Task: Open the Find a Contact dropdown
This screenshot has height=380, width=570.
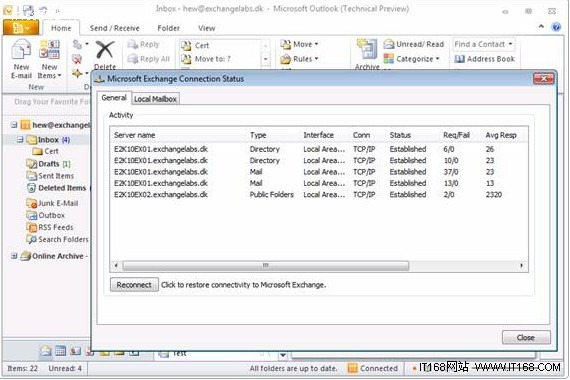Action: click(511, 44)
